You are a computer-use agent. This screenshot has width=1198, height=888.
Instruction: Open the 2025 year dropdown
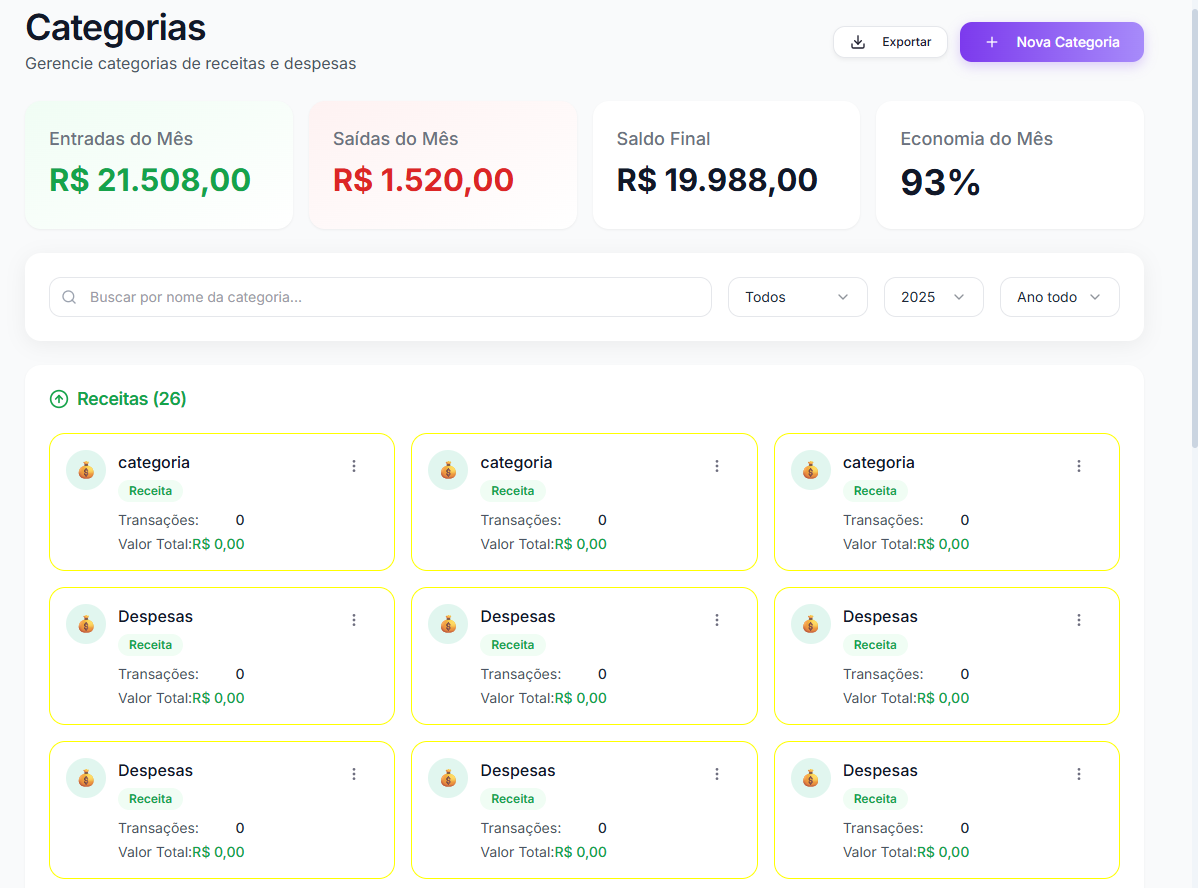point(933,297)
